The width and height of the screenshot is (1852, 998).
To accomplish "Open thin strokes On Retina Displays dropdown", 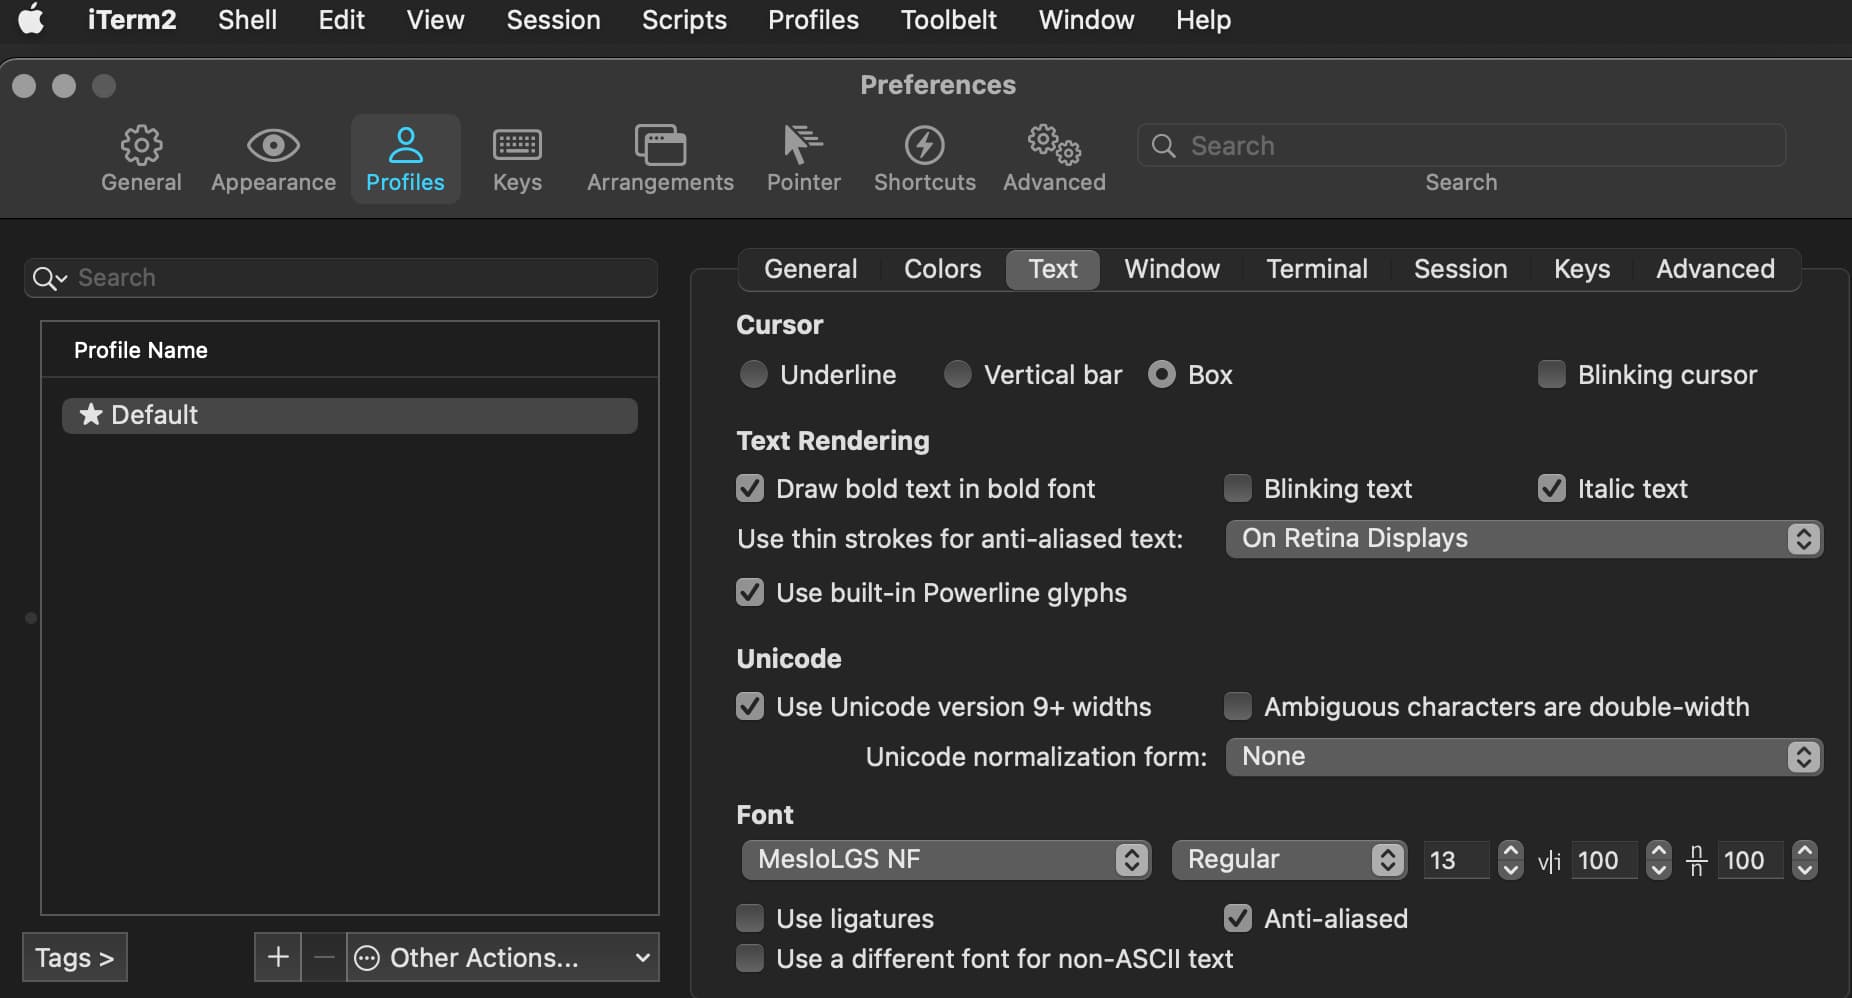I will [x=1524, y=539].
